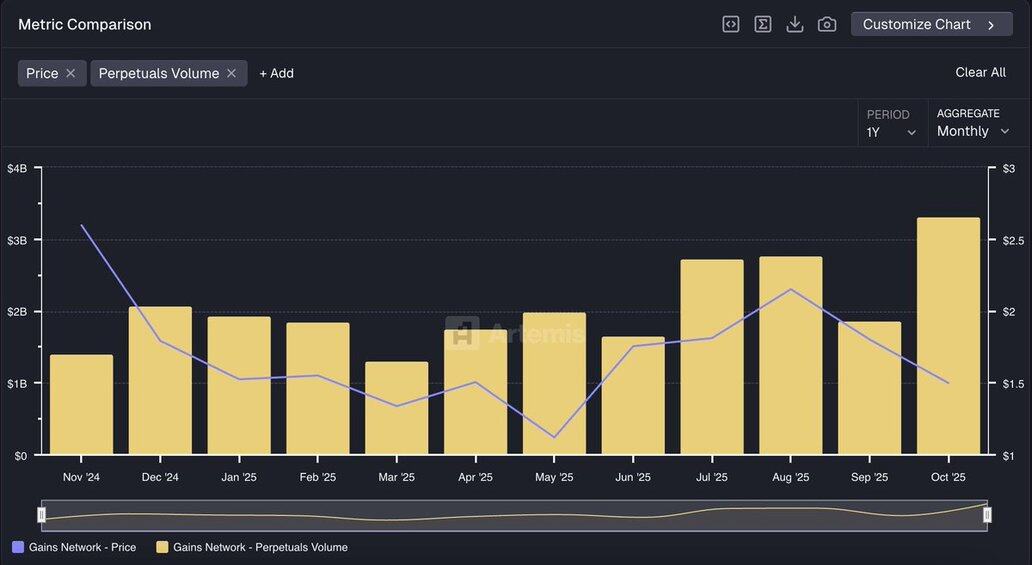Click the download chart icon

(795, 24)
